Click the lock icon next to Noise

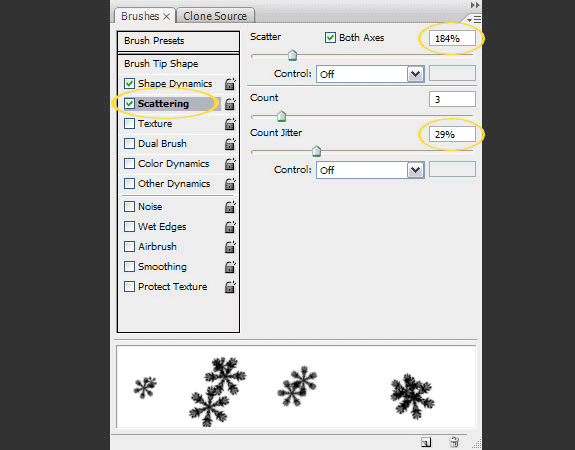point(230,207)
